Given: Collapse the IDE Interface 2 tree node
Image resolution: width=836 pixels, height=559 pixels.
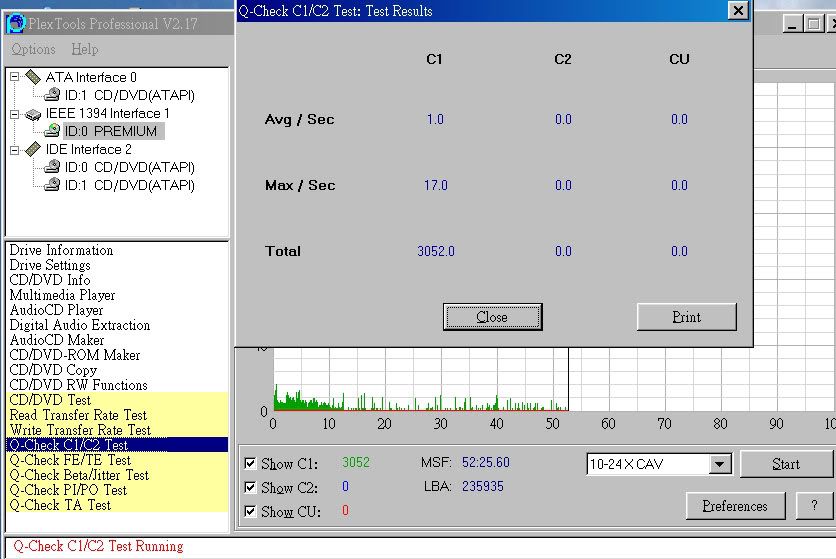Looking at the screenshot, I should [x=14, y=150].
